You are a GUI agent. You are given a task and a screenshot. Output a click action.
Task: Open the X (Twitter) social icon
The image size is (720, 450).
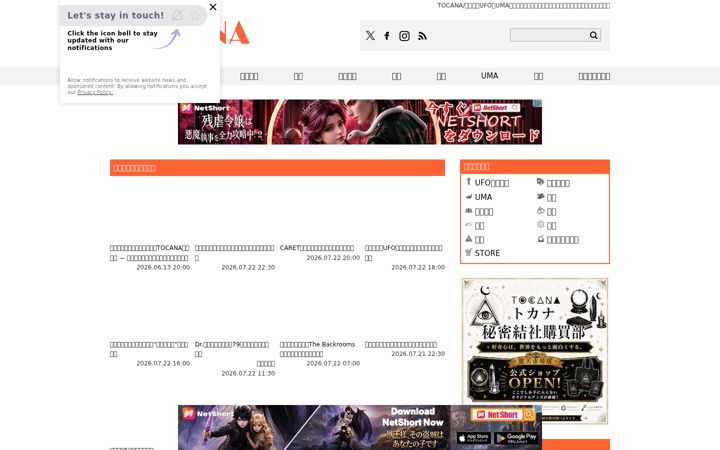tap(370, 36)
